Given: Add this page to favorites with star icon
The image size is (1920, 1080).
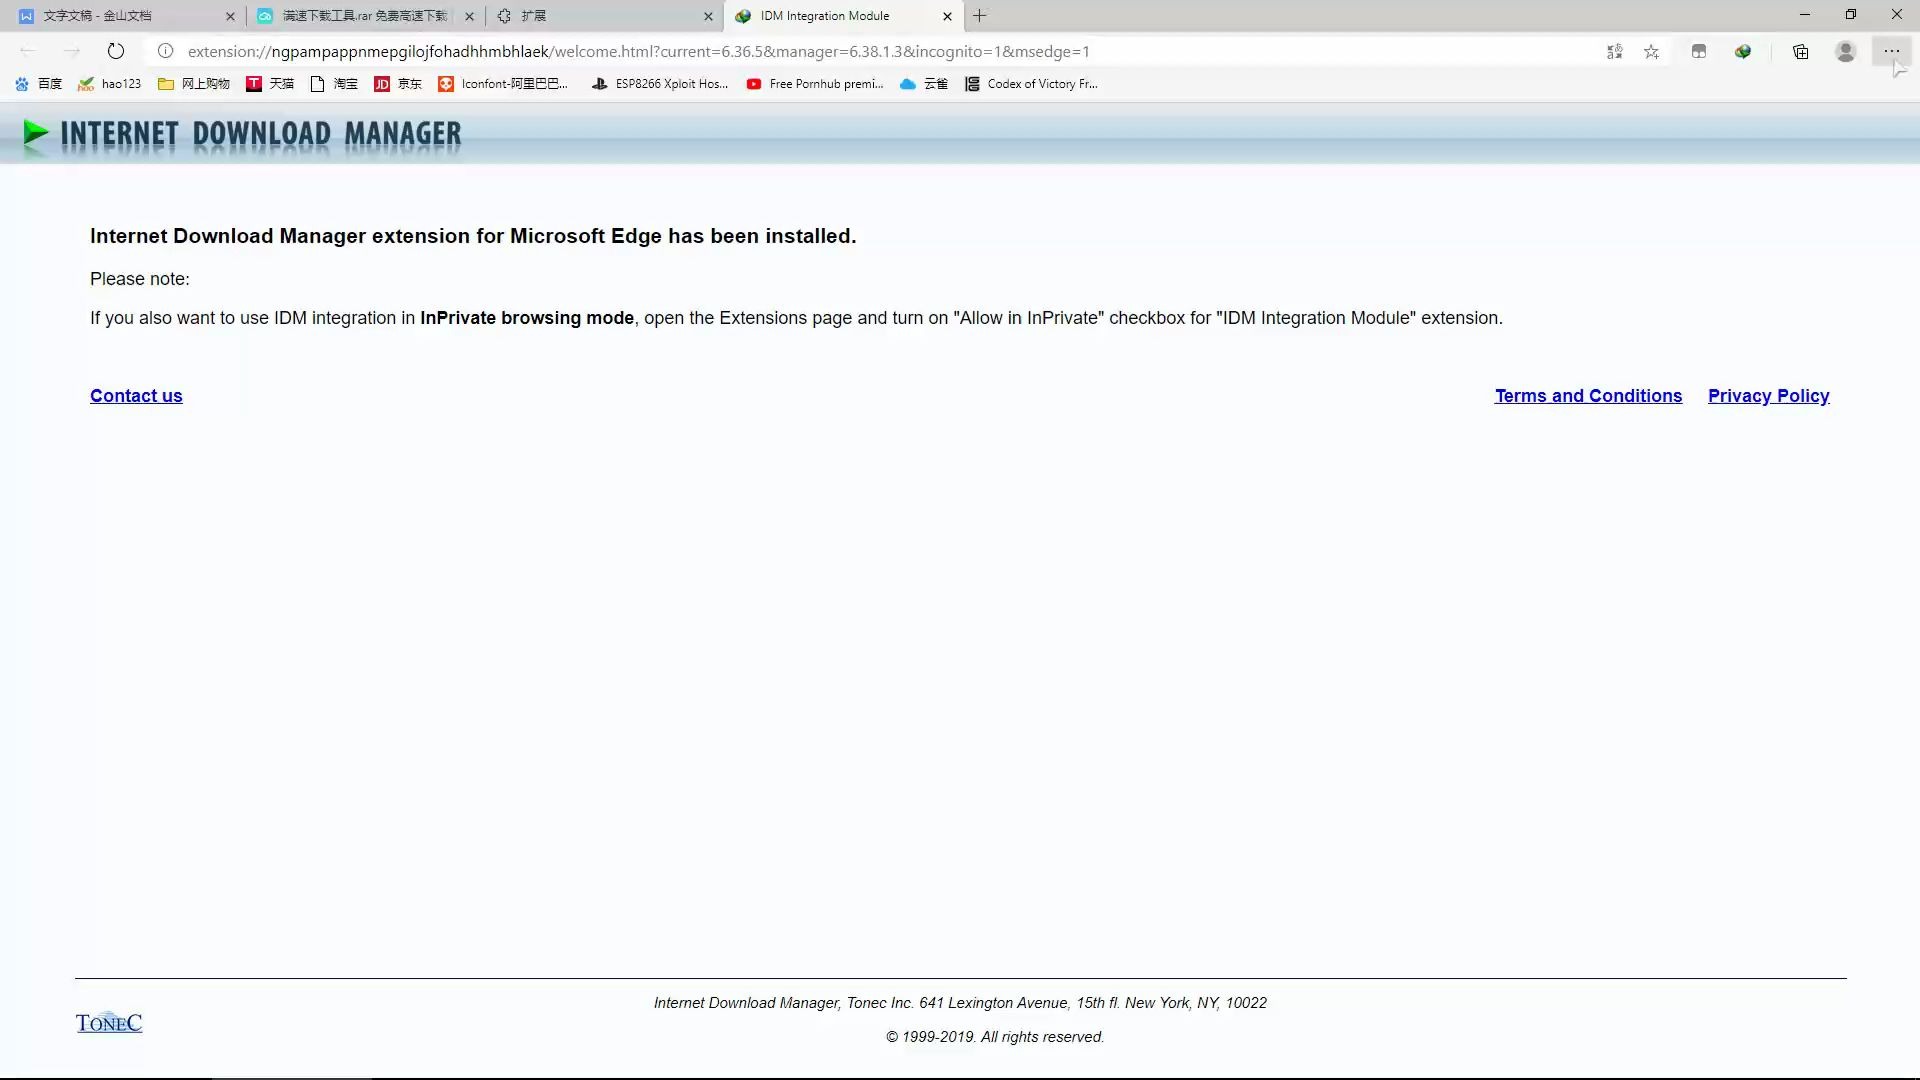Looking at the screenshot, I should [x=1652, y=51].
